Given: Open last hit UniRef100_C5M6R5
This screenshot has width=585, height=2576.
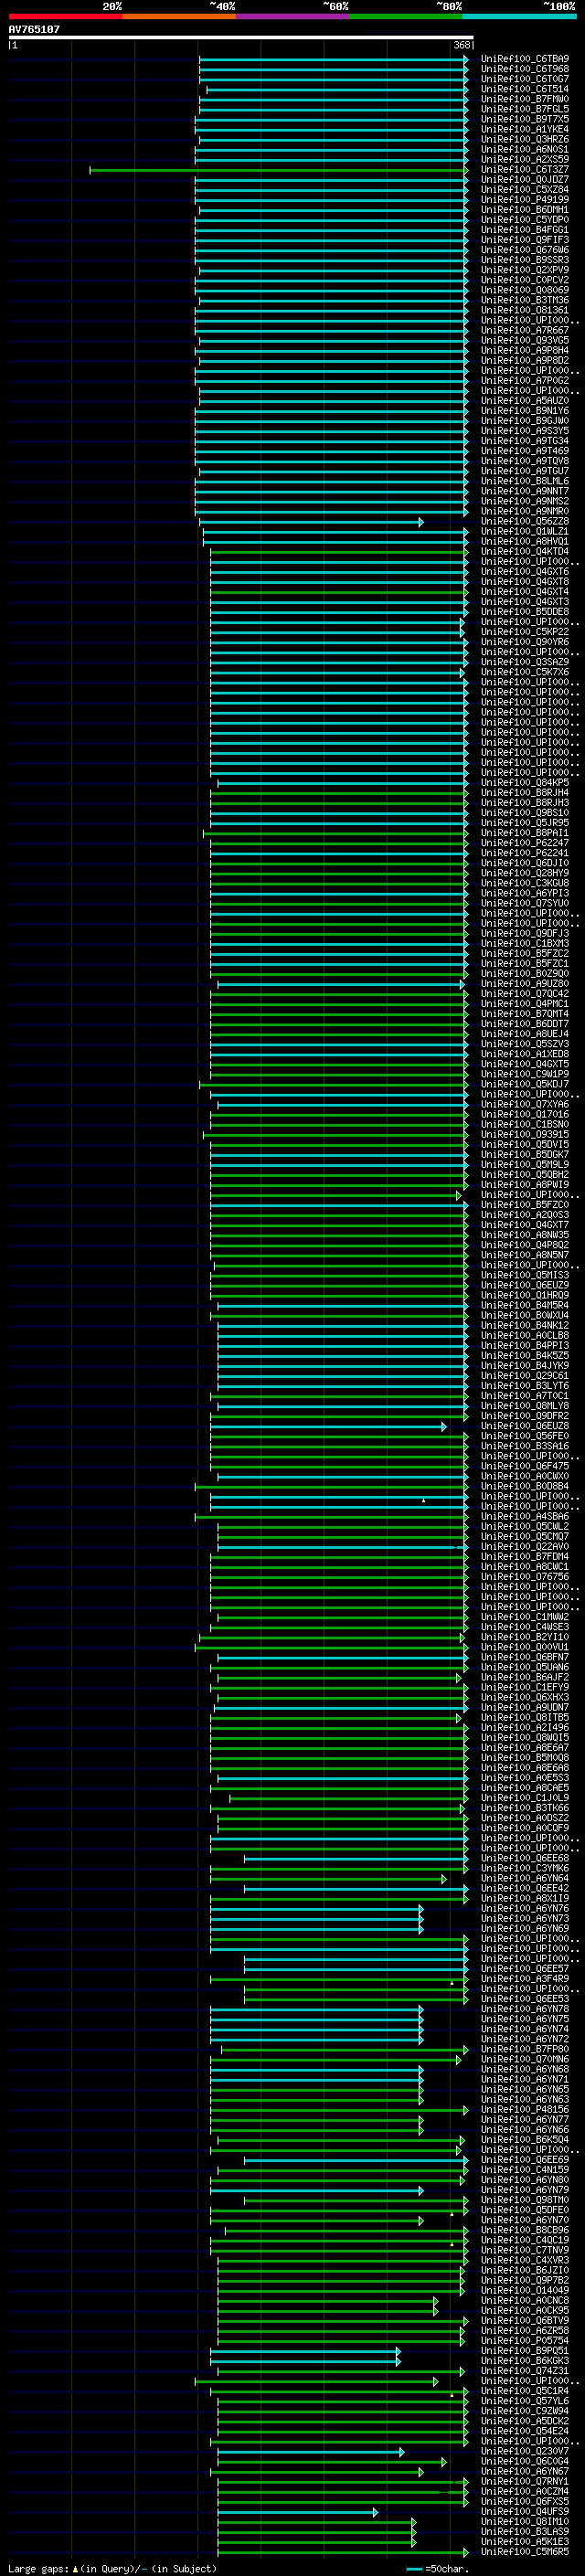Looking at the screenshot, I should (524, 2552).
